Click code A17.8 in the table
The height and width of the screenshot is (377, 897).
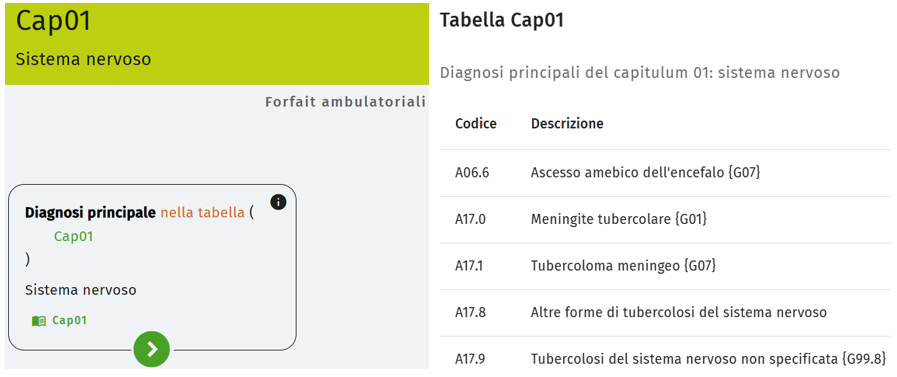click(x=471, y=313)
